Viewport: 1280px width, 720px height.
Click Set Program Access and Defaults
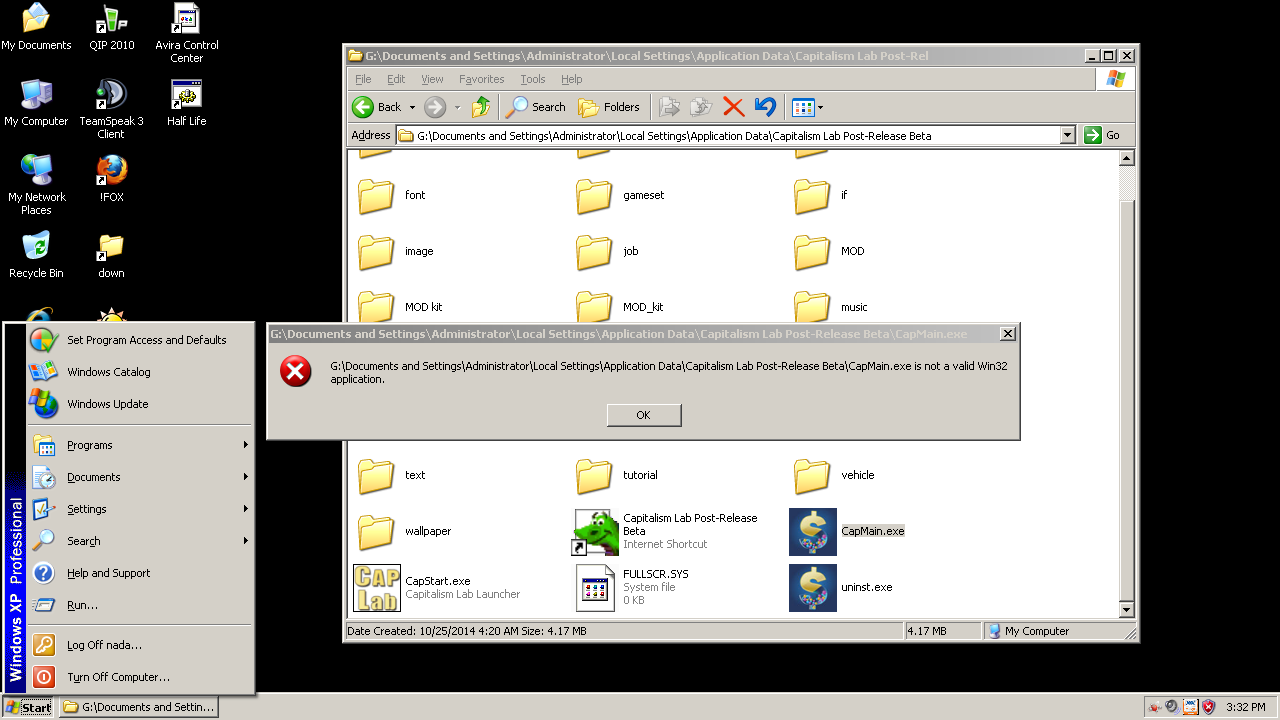tap(139, 340)
